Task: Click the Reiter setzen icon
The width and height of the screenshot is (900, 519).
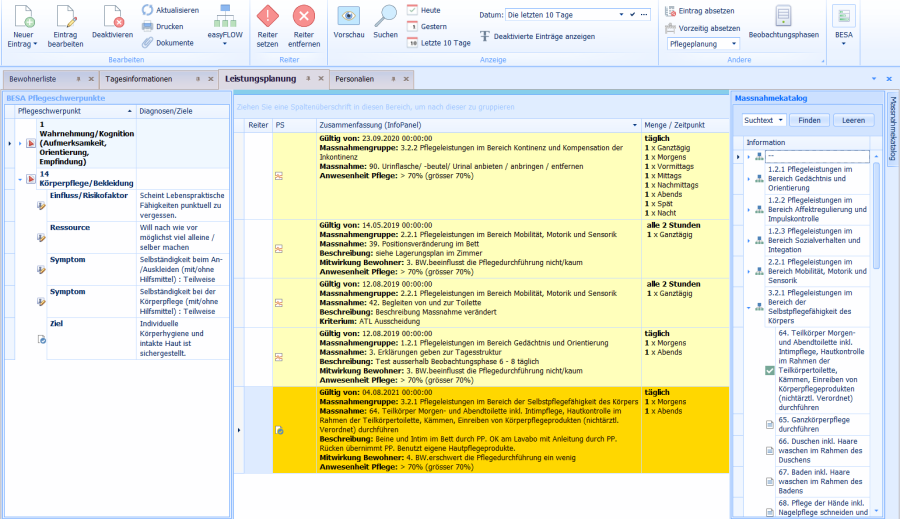Action: [268, 17]
